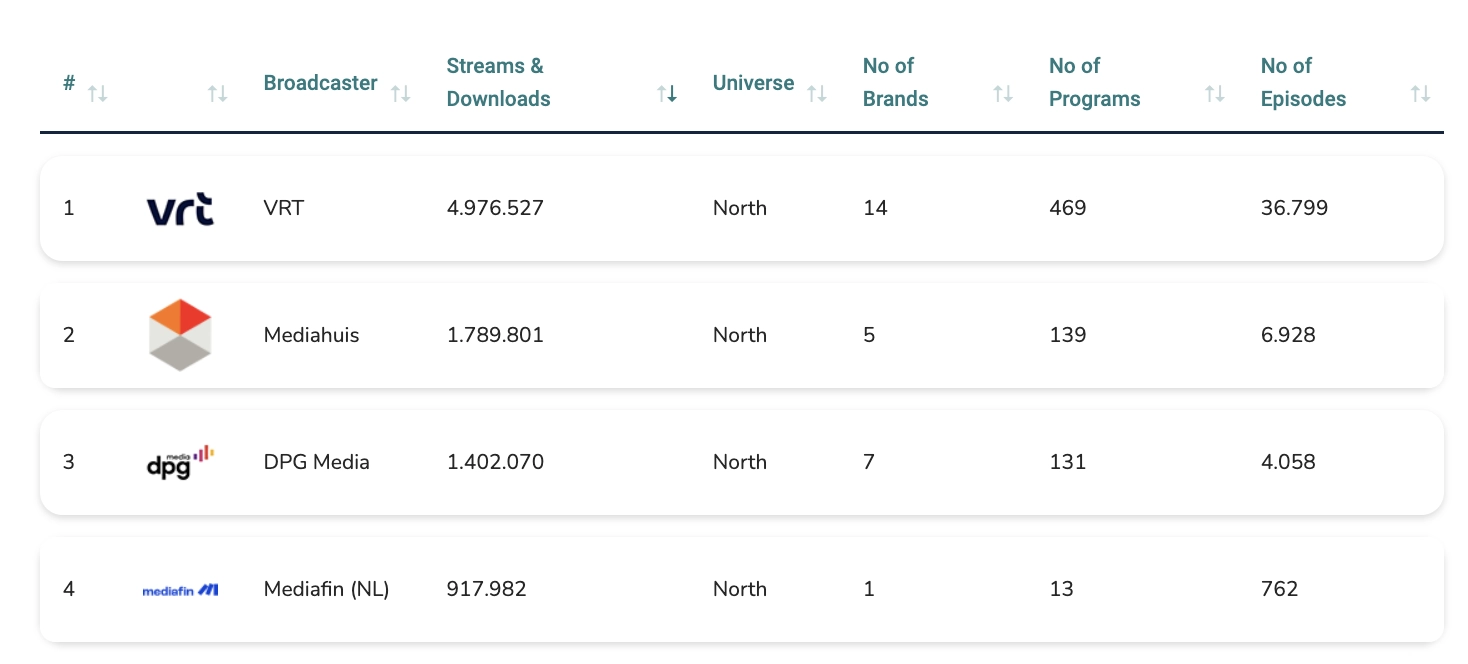Open the VRT logo

click(180, 209)
